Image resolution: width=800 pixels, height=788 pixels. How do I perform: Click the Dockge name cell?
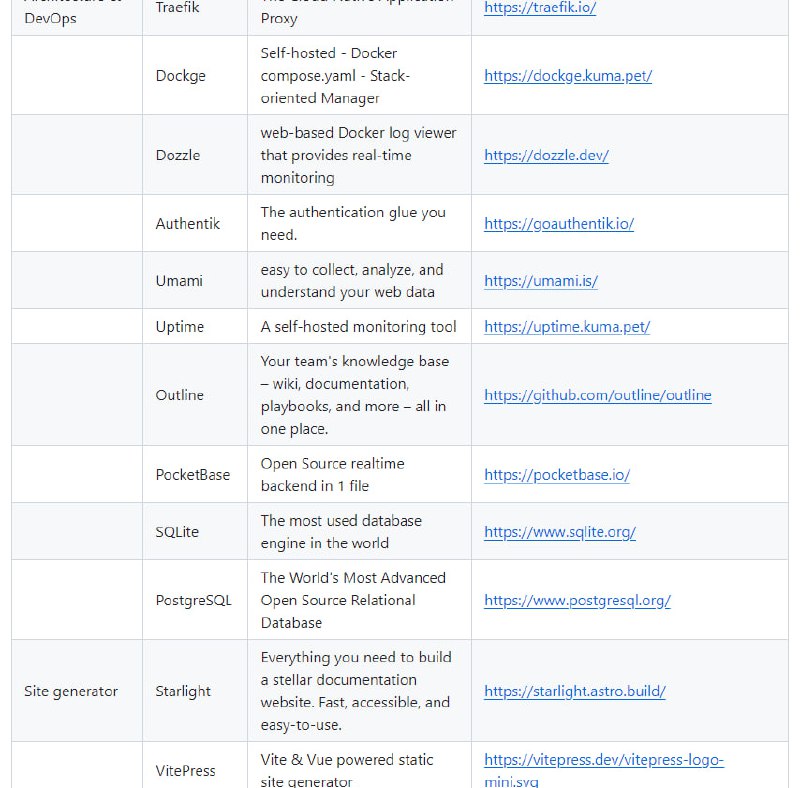coord(181,75)
